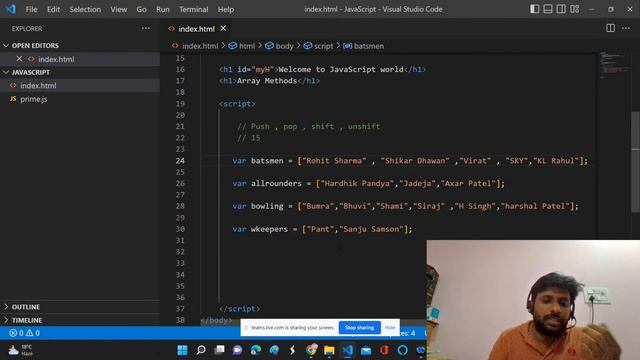
Task: Click html breadcrumb segment
Action: point(247,46)
